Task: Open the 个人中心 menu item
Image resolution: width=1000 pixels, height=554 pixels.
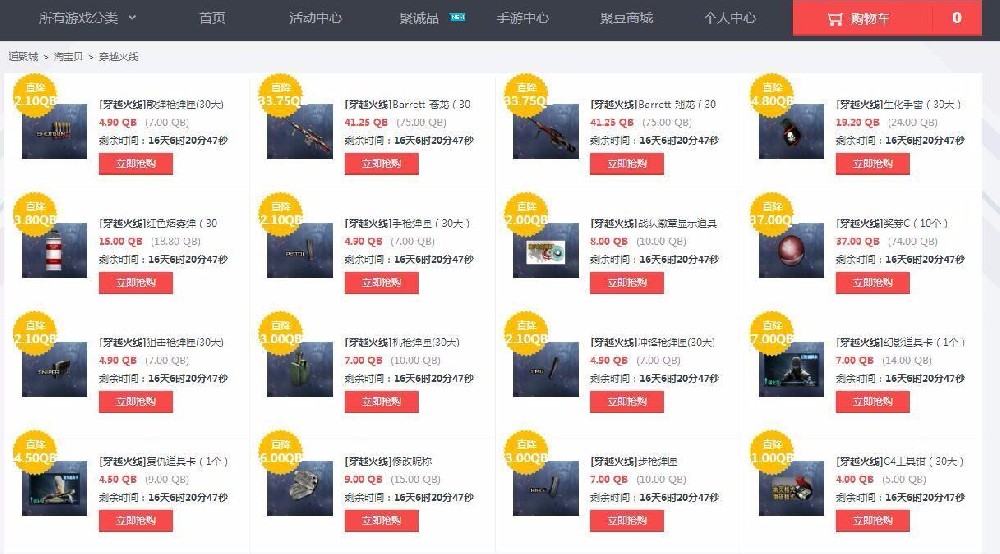Action: pyautogui.click(x=730, y=18)
